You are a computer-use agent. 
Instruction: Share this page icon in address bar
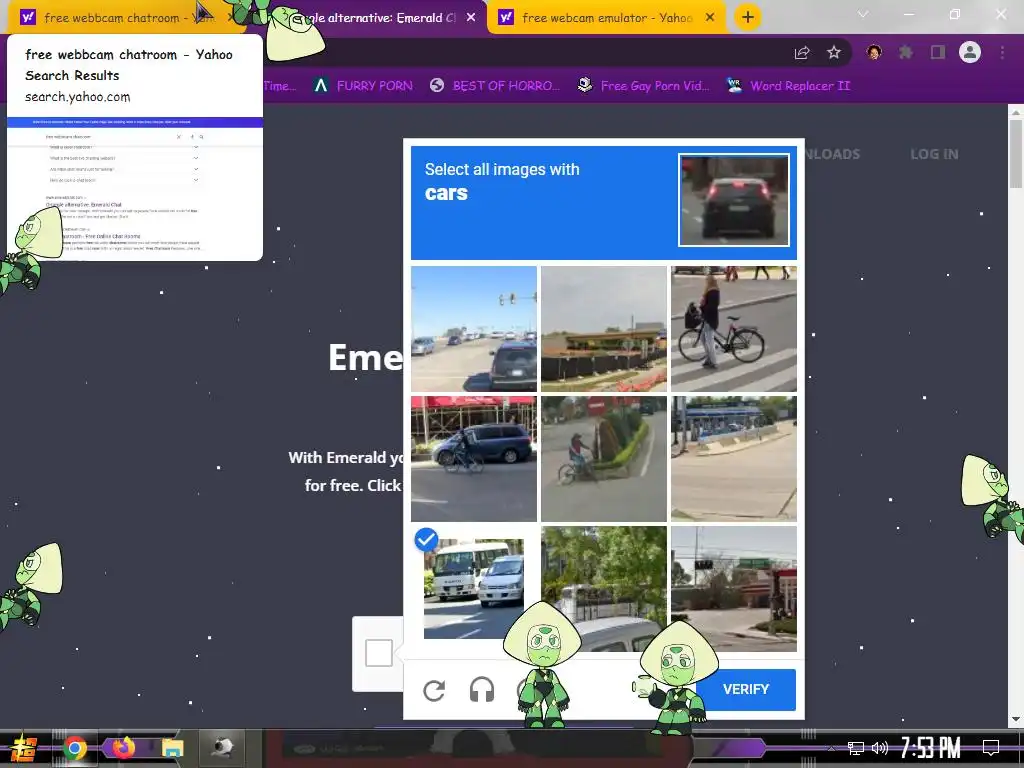point(802,53)
